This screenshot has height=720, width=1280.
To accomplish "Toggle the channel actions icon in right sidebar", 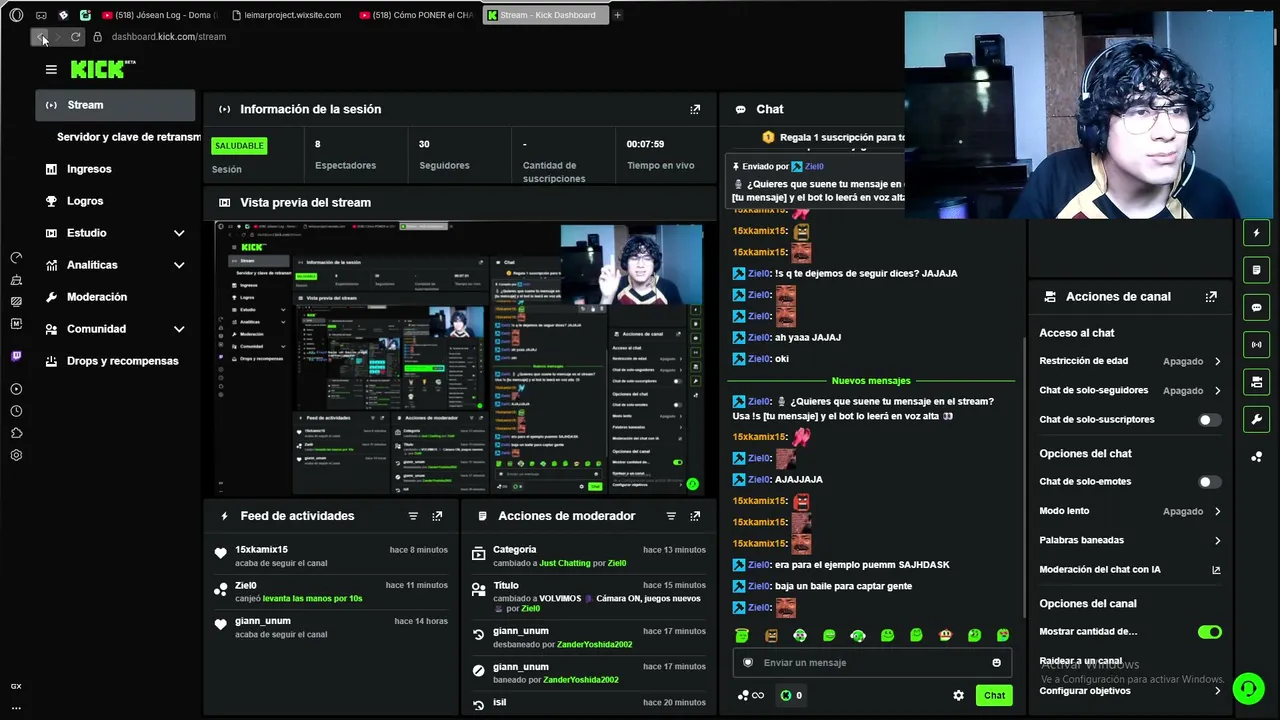I will (1257, 381).
